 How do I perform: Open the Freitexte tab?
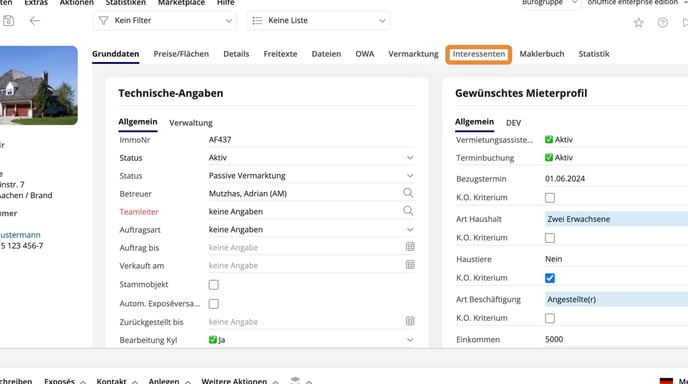(x=280, y=54)
